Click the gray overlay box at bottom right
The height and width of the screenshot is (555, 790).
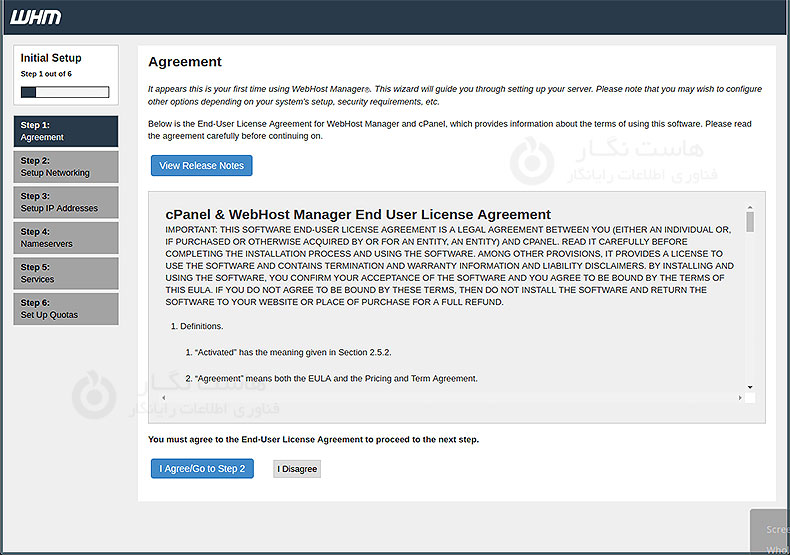pos(770,532)
